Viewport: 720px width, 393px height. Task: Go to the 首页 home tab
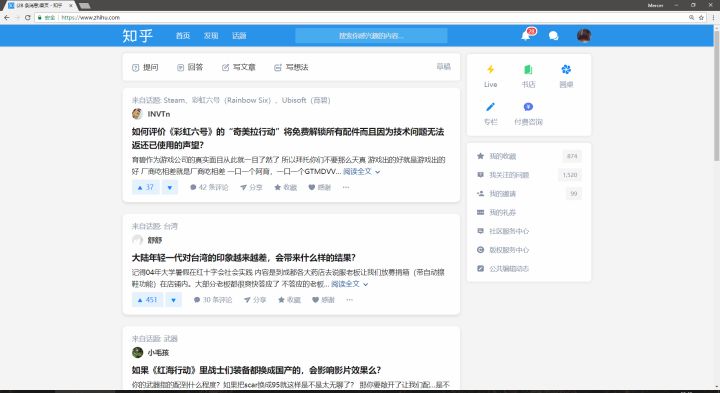click(x=183, y=36)
